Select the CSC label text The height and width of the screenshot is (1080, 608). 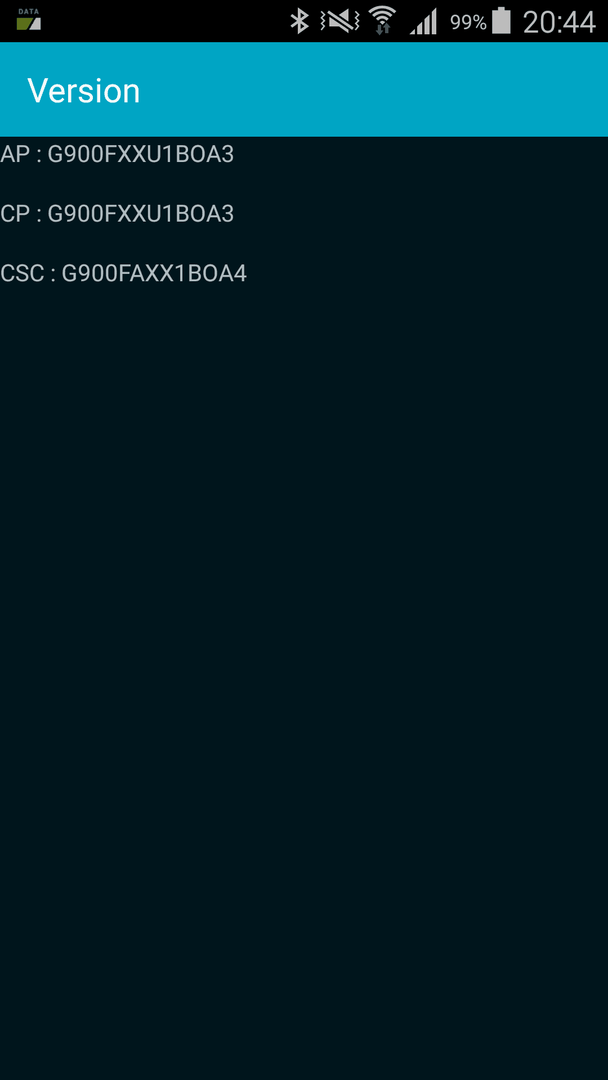(21, 274)
